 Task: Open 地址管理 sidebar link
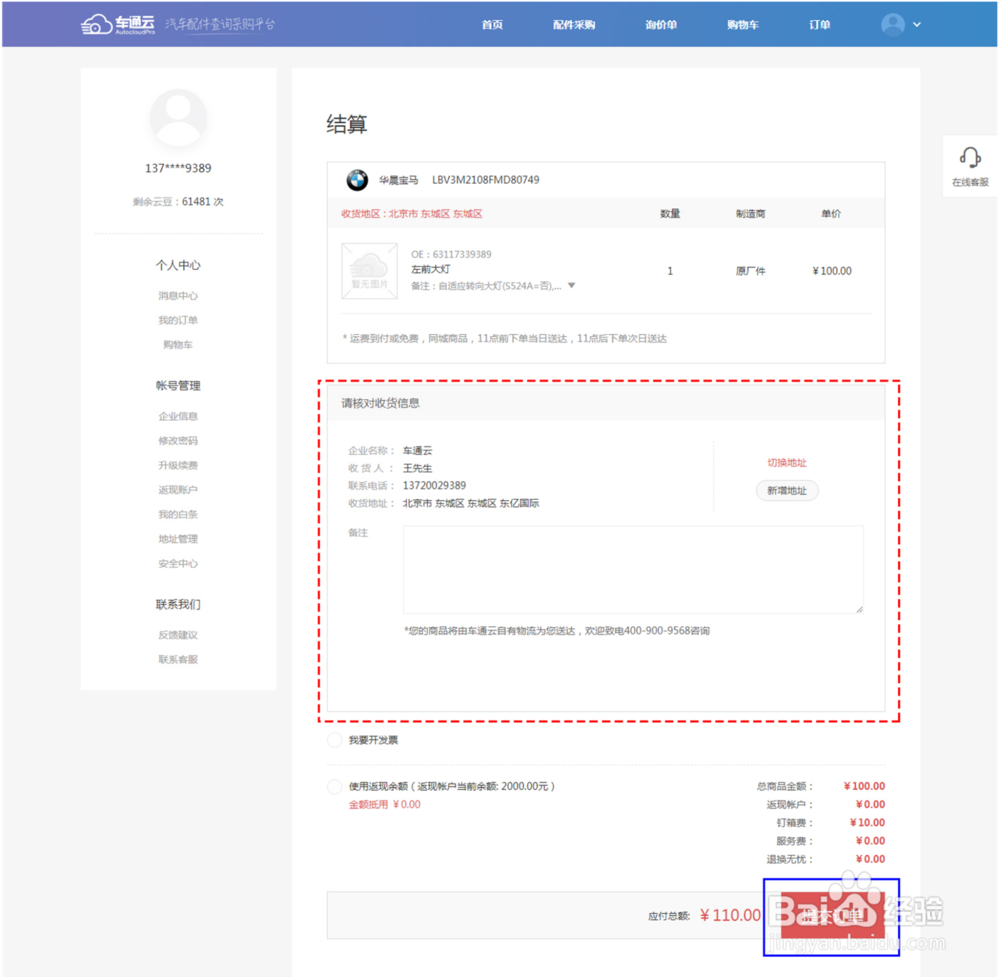178,539
